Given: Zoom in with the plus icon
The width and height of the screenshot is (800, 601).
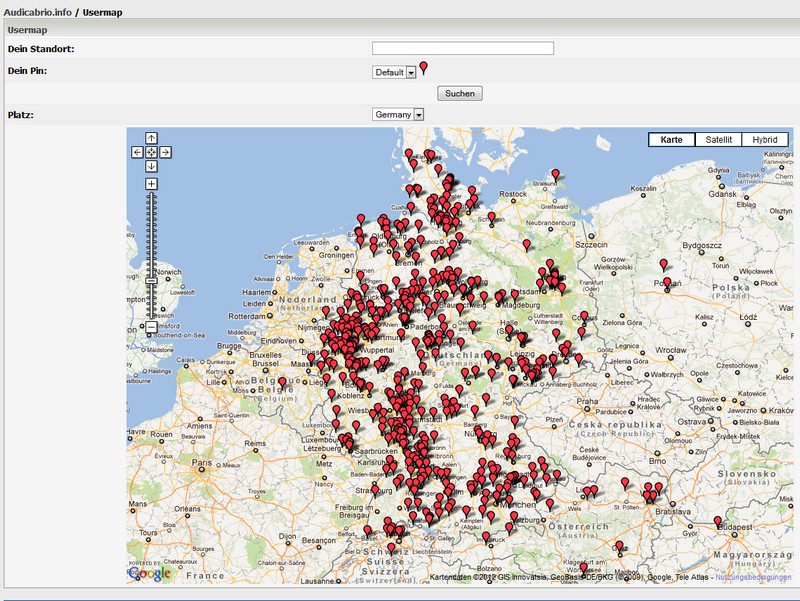Looking at the screenshot, I should coord(152,184).
